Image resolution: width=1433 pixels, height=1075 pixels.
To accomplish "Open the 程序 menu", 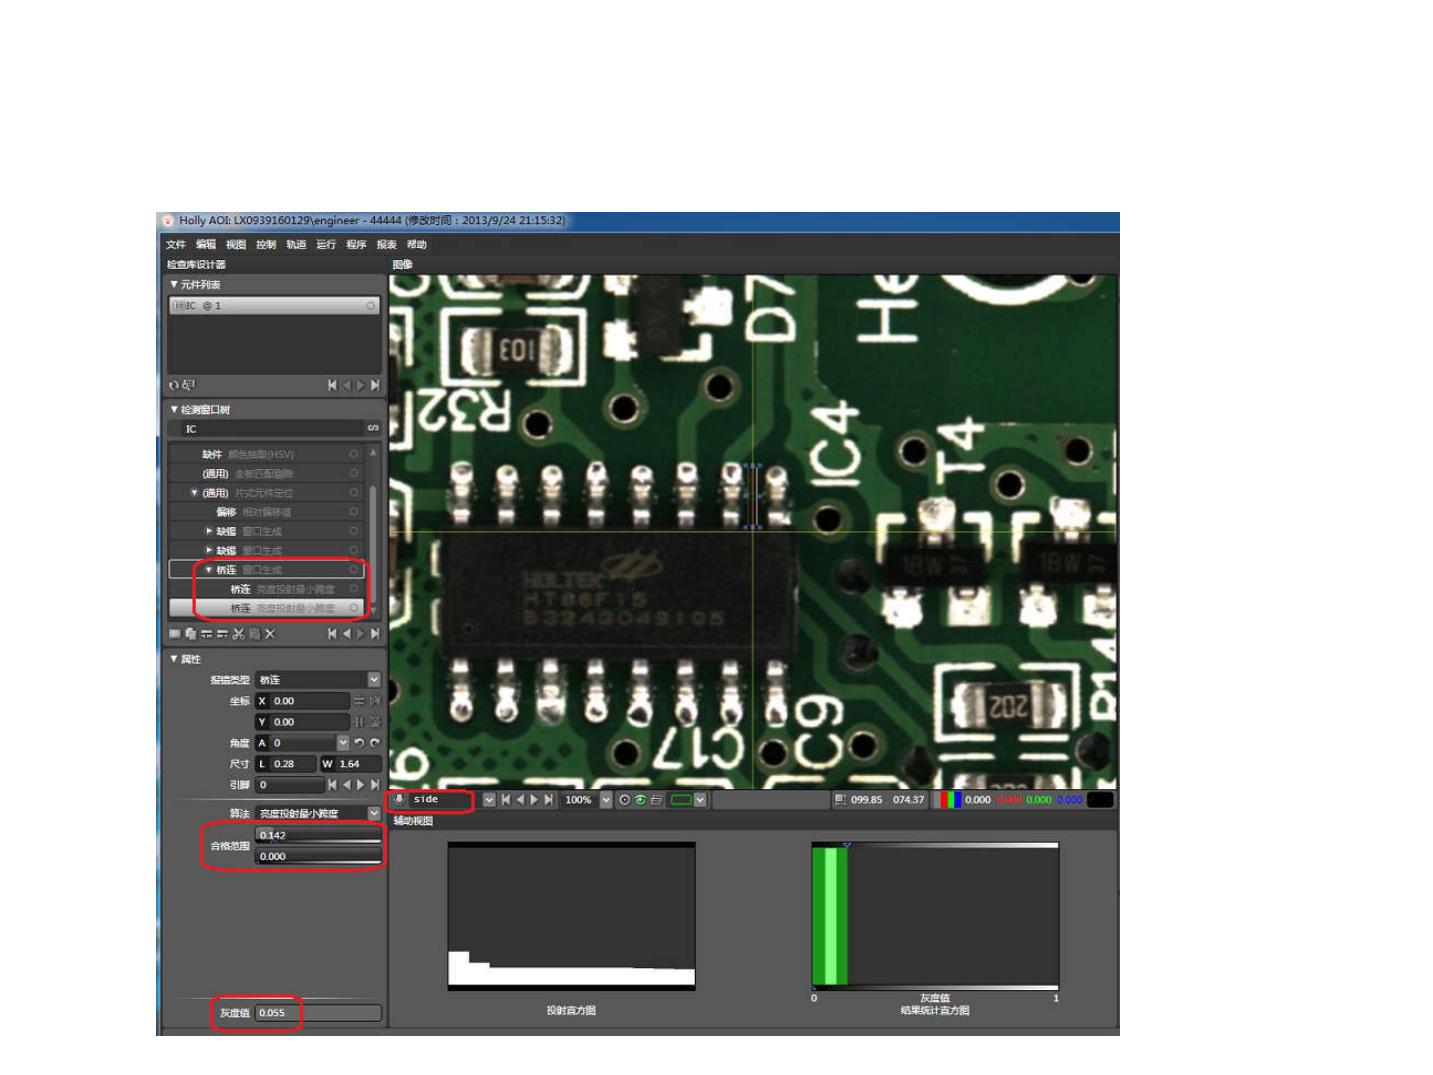I will click(356, 244).
